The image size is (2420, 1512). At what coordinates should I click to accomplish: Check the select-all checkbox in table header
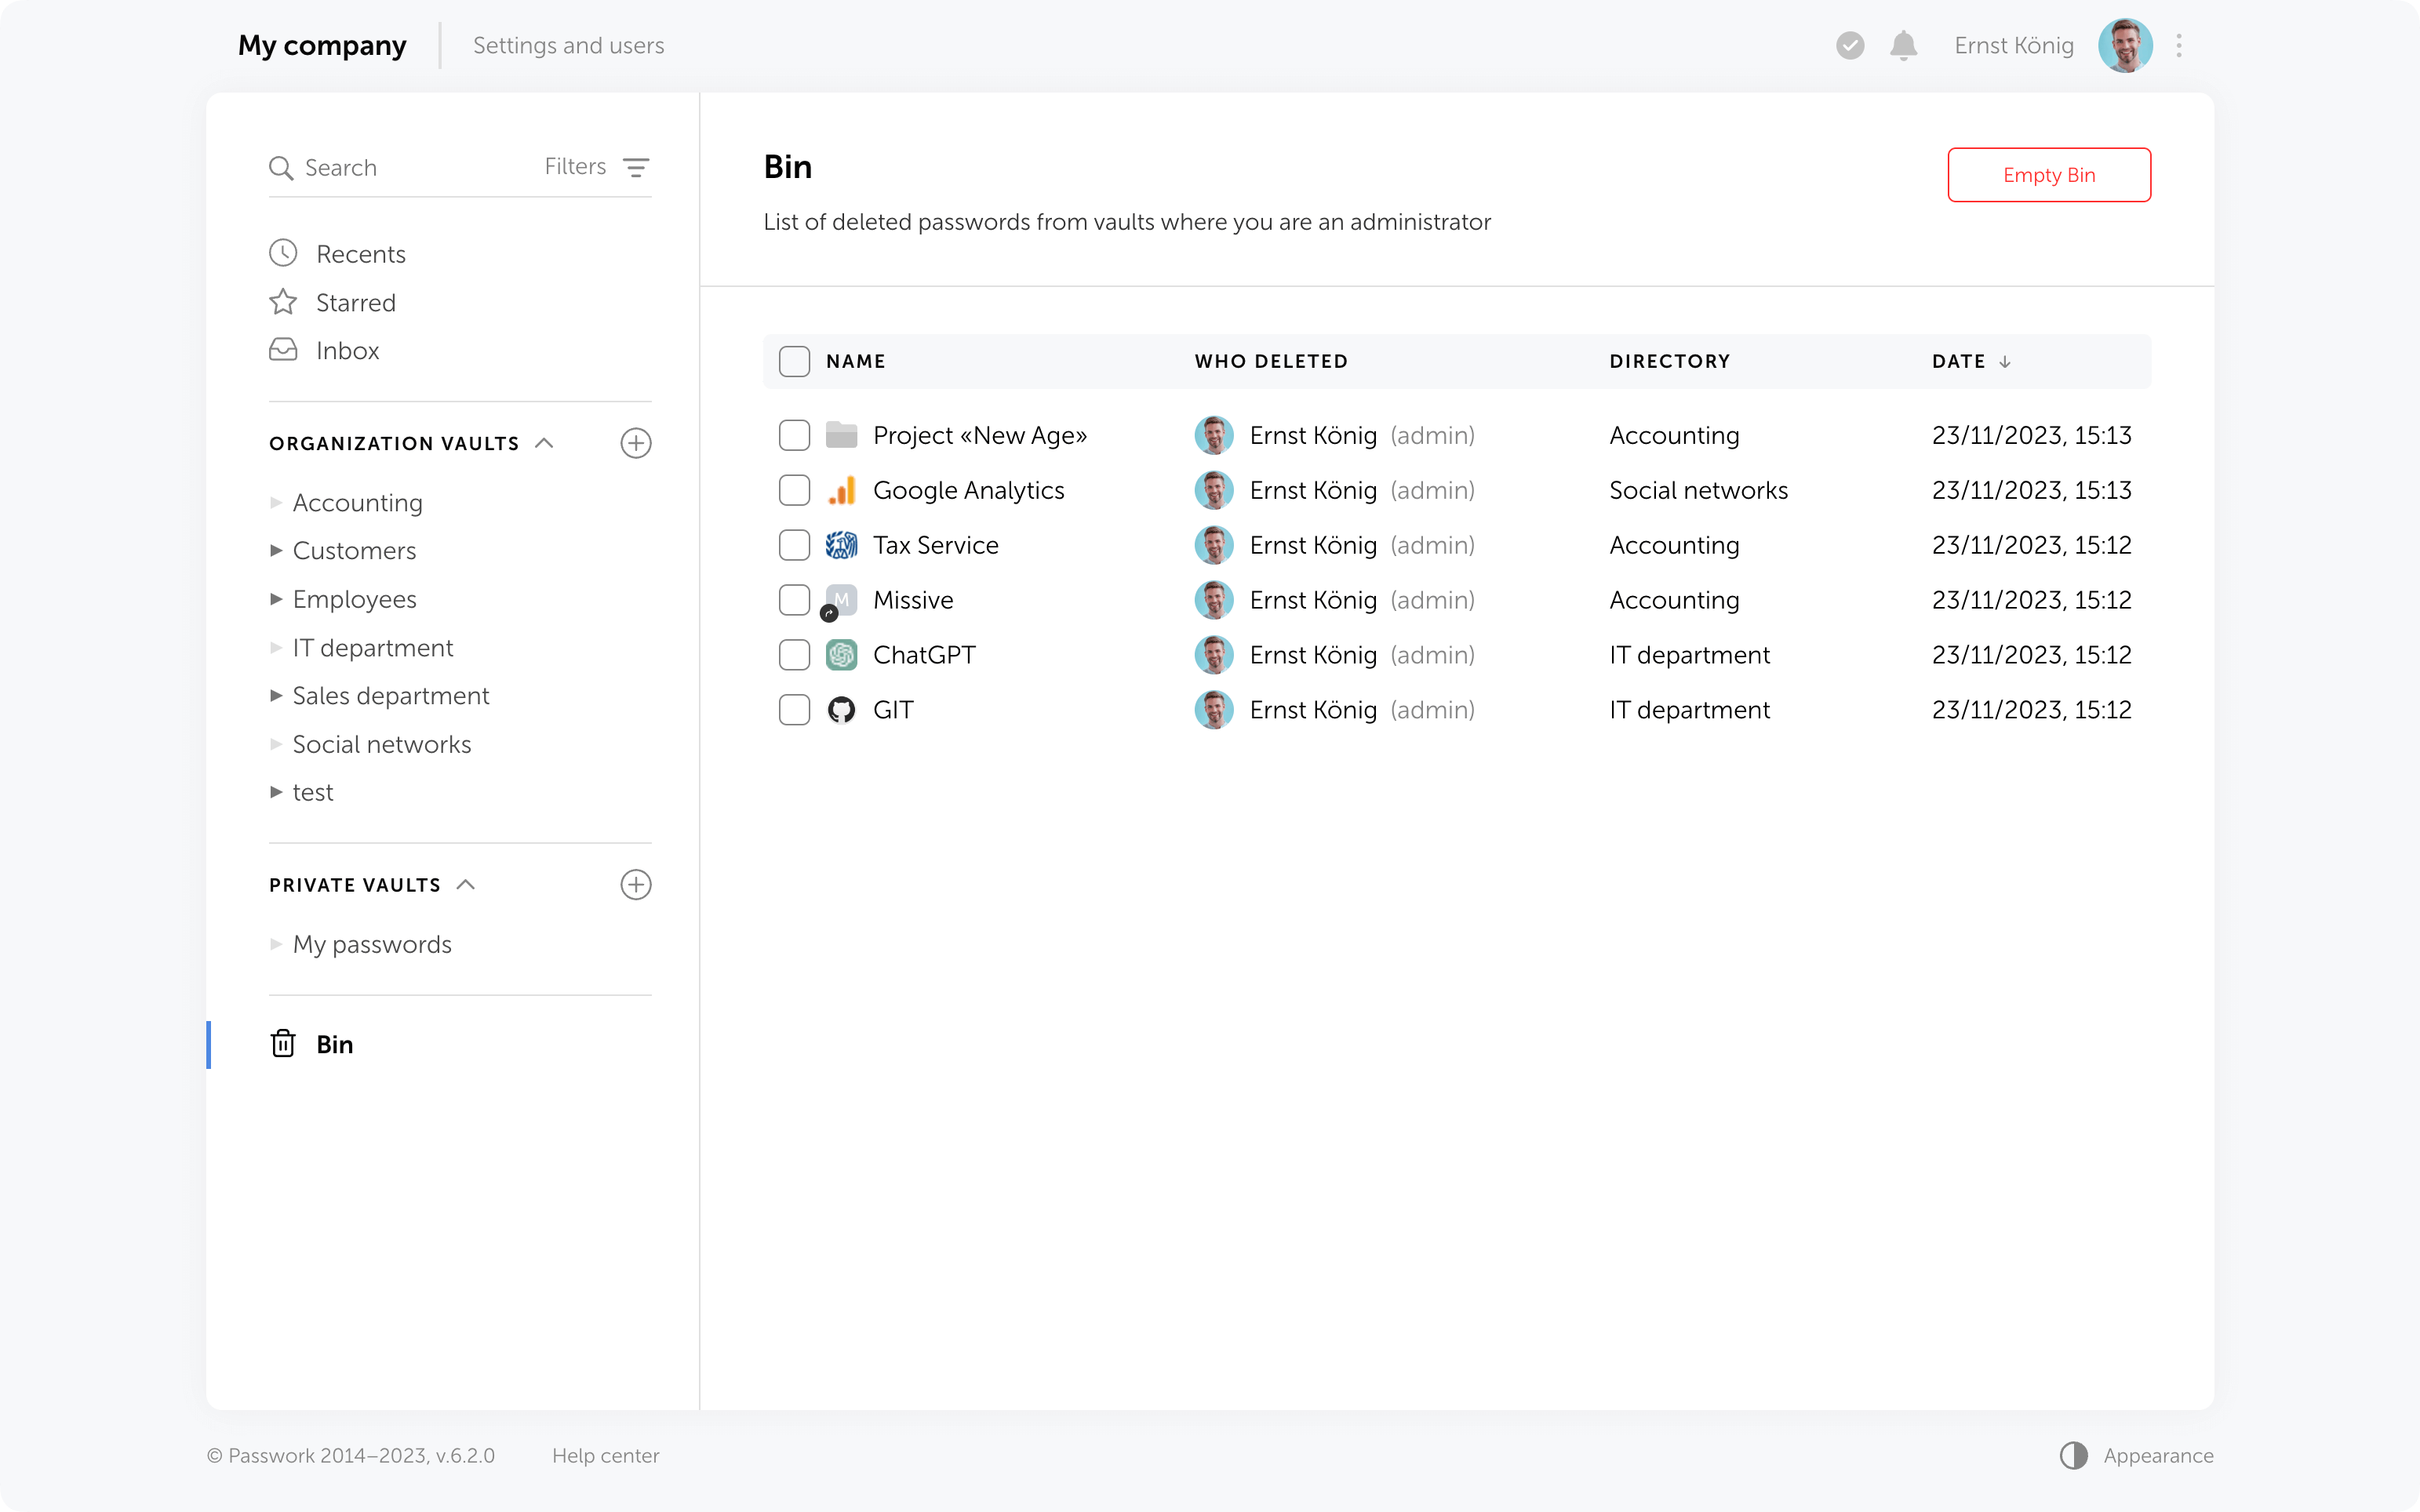pyautogui.click(x=794, y=361)
